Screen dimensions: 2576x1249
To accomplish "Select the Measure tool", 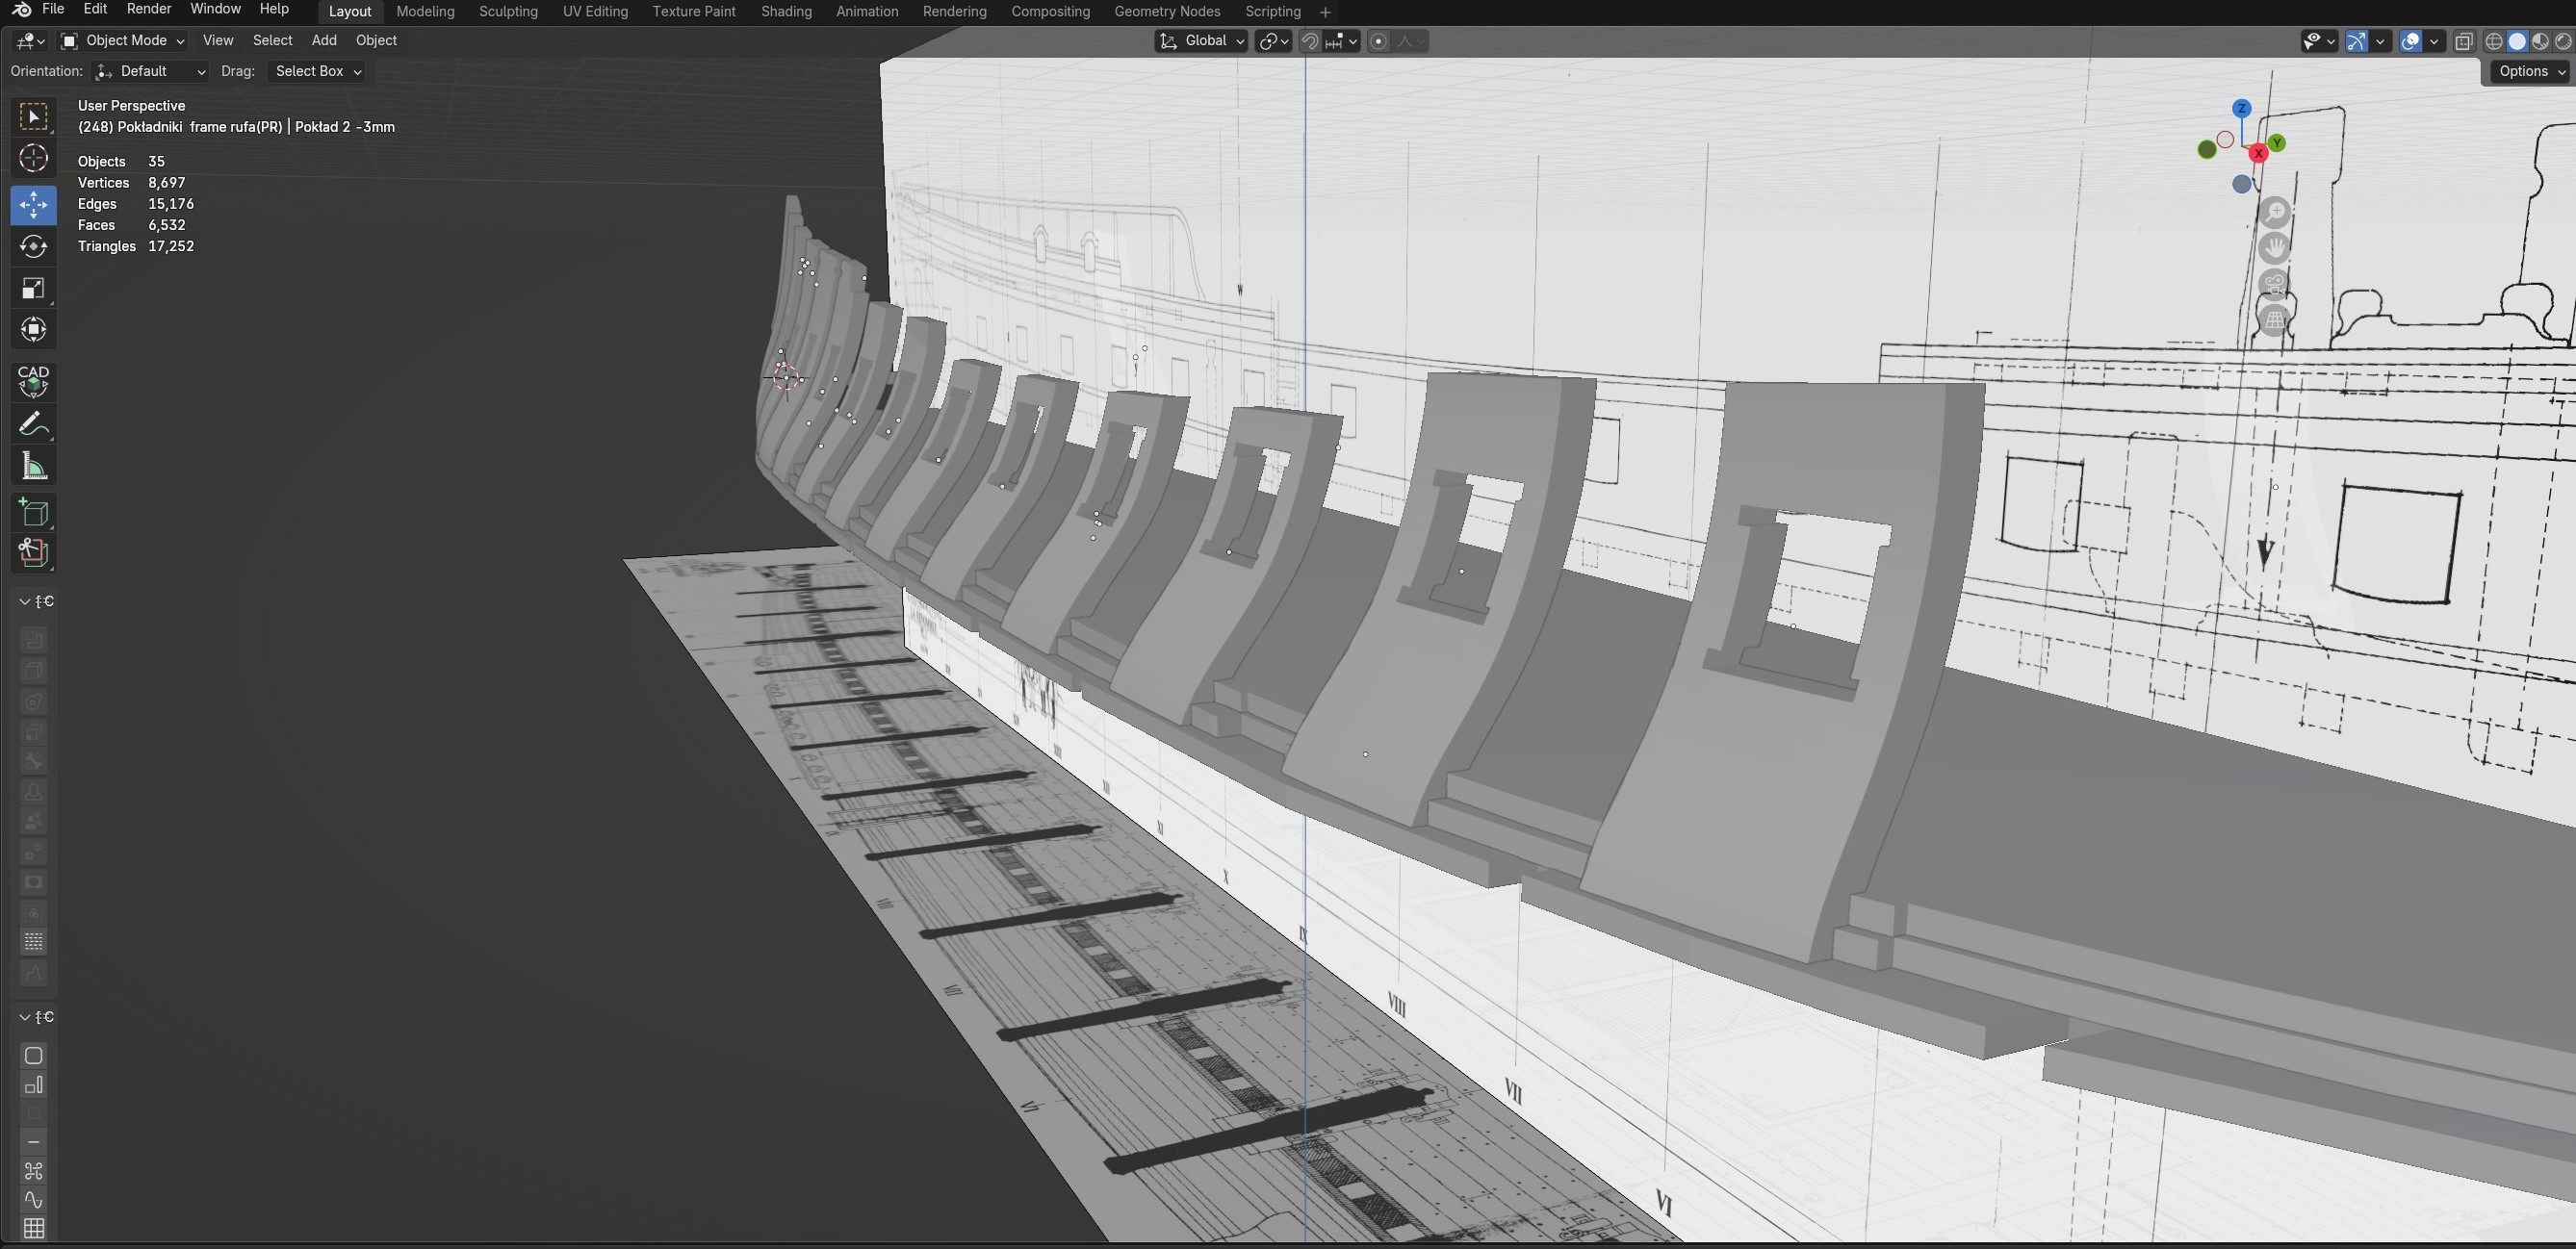I will coord(33,467).
